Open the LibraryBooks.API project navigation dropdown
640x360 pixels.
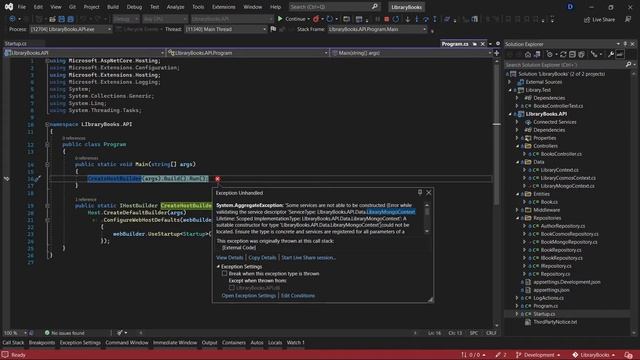point(84,53)
